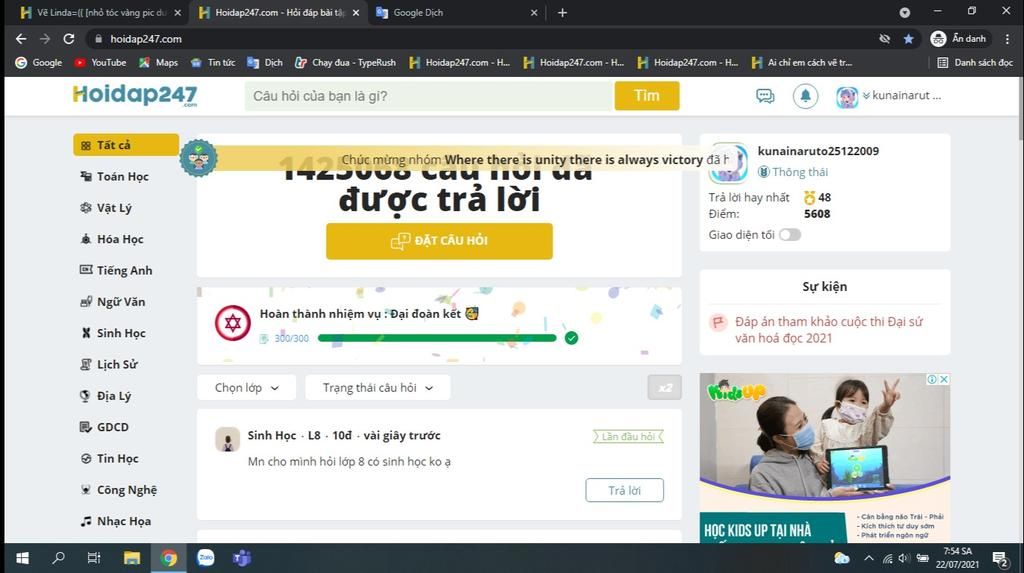Click the Công Nghệ subject icon
1024x573 pixels.
pos(86,489)
